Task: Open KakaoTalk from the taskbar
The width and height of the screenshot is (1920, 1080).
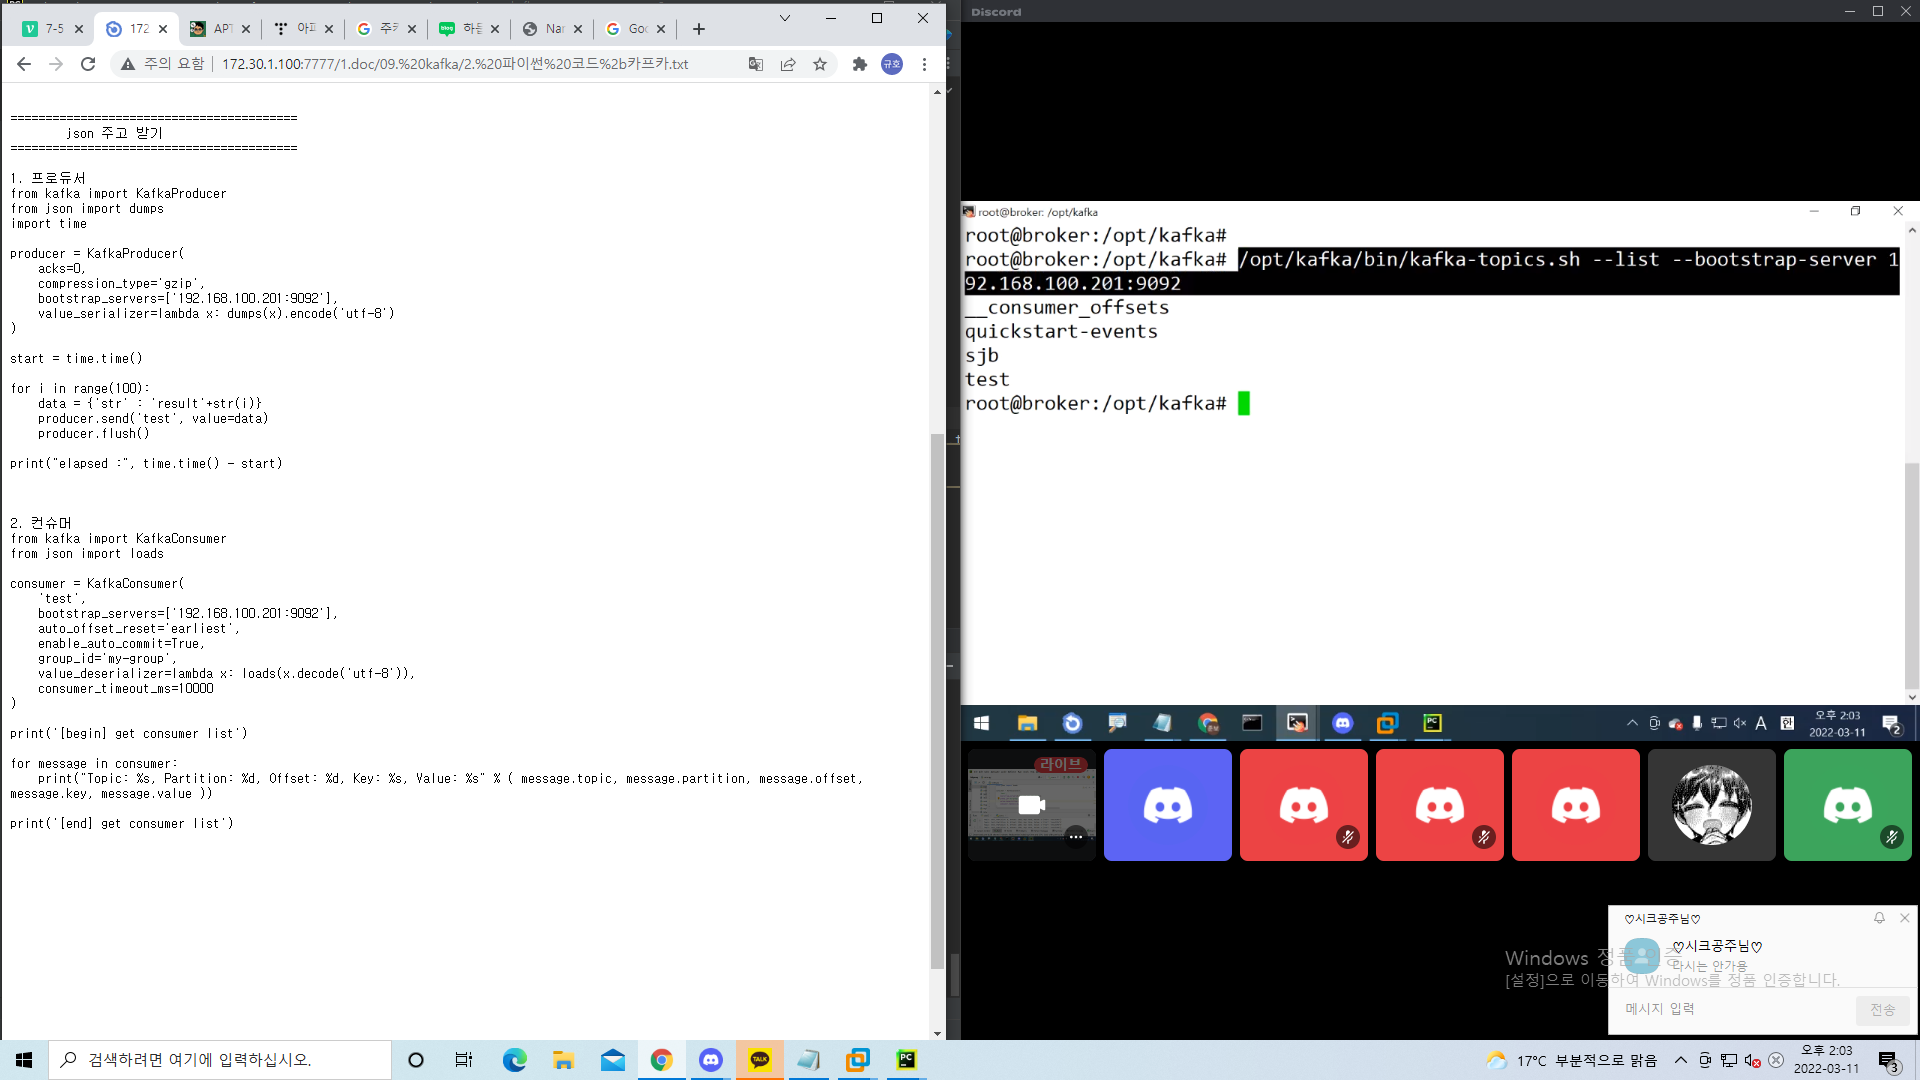Action: 760,1060
